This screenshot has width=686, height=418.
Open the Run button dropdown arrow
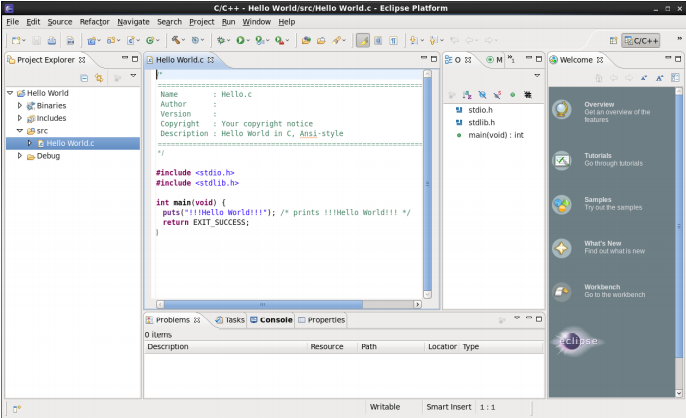[248, 40]
